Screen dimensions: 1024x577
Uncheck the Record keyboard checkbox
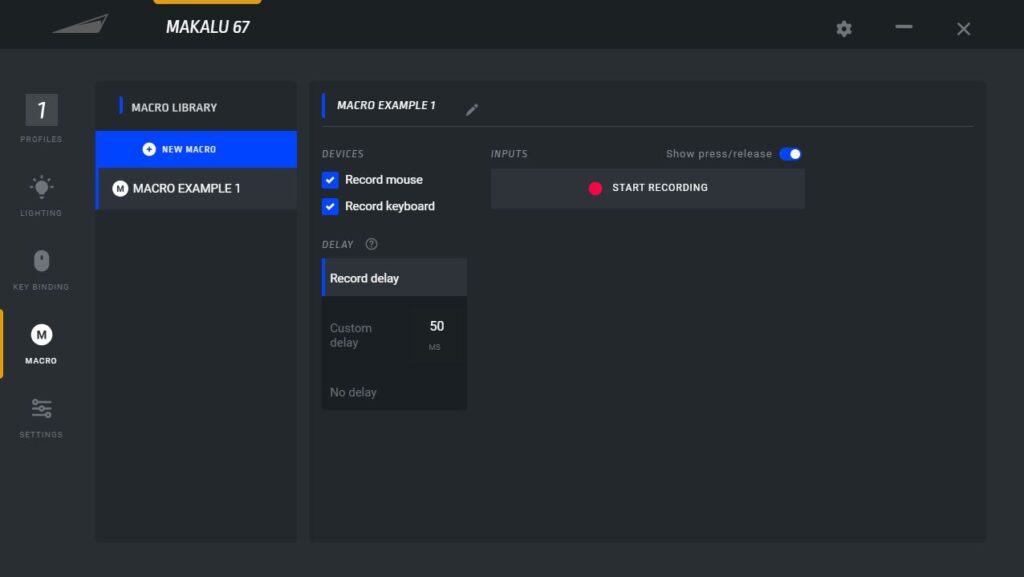click(331, 206)
